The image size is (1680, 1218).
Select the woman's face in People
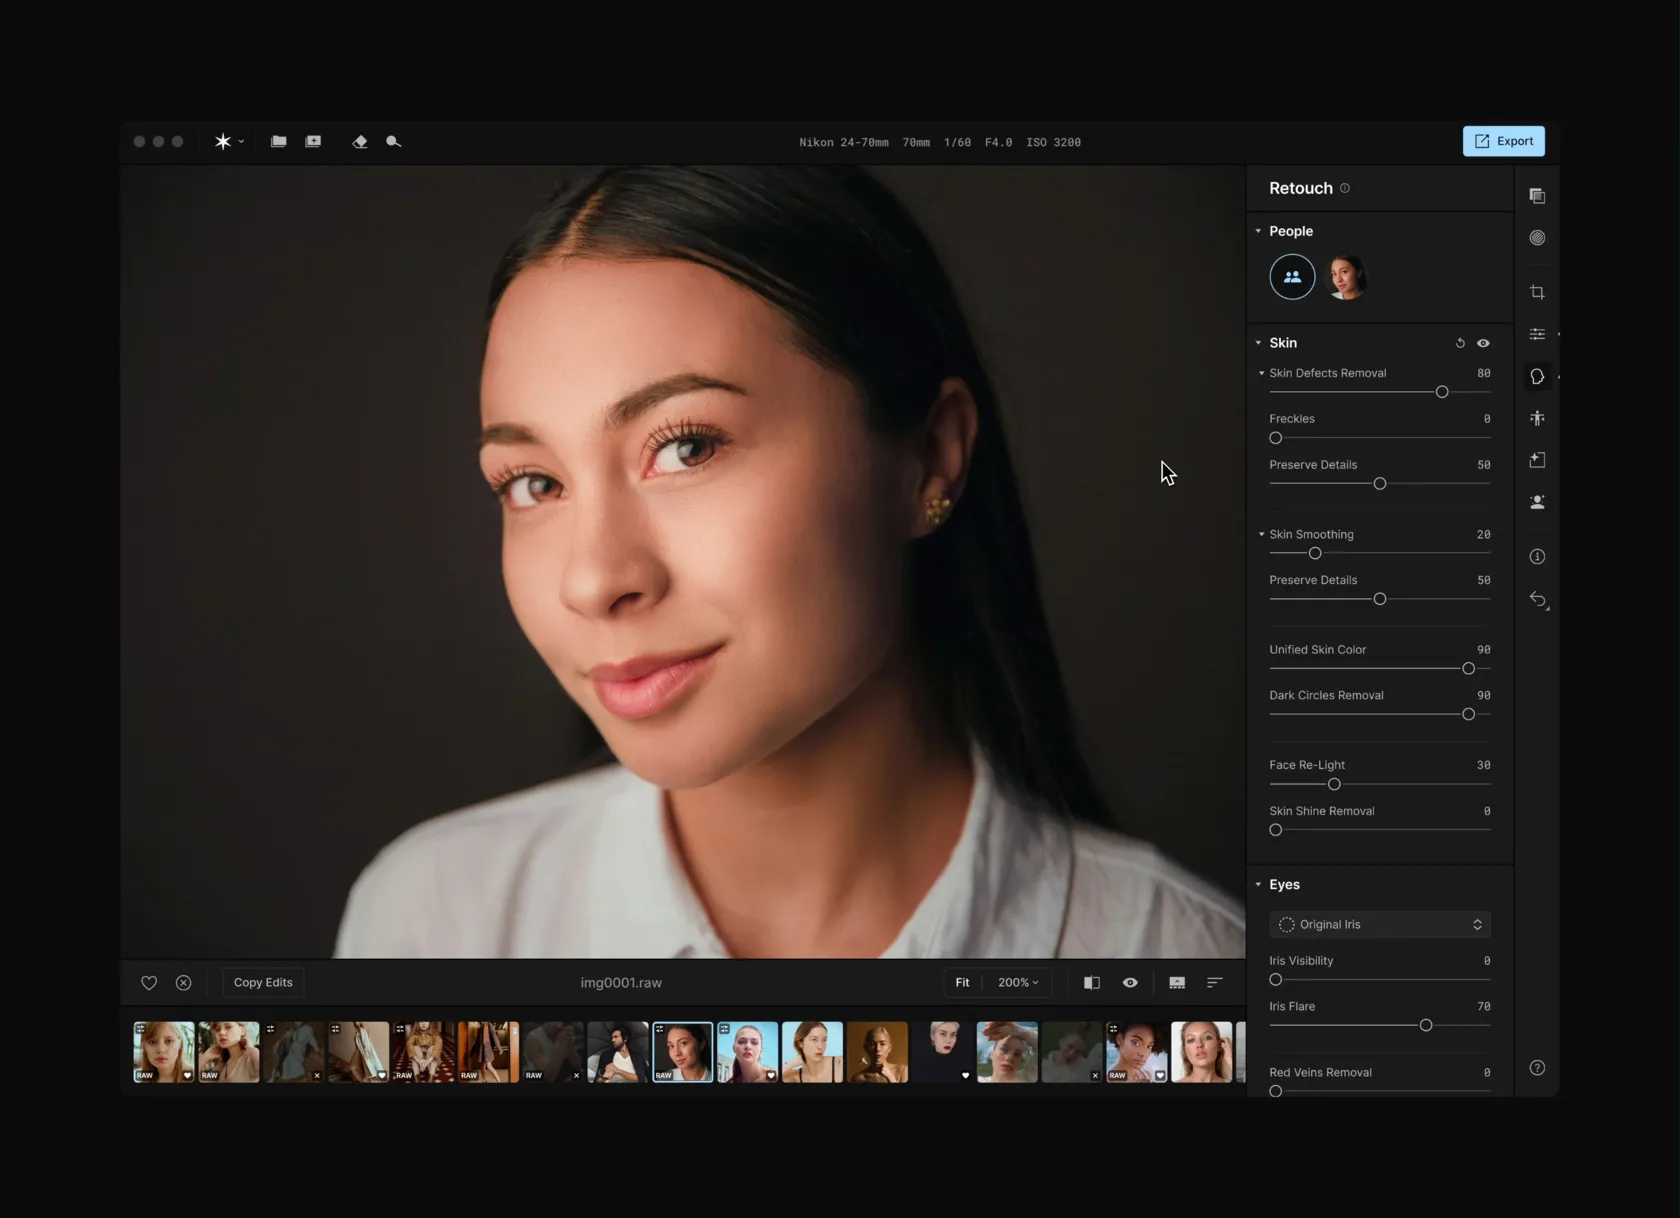click(x=1346, y=277)
